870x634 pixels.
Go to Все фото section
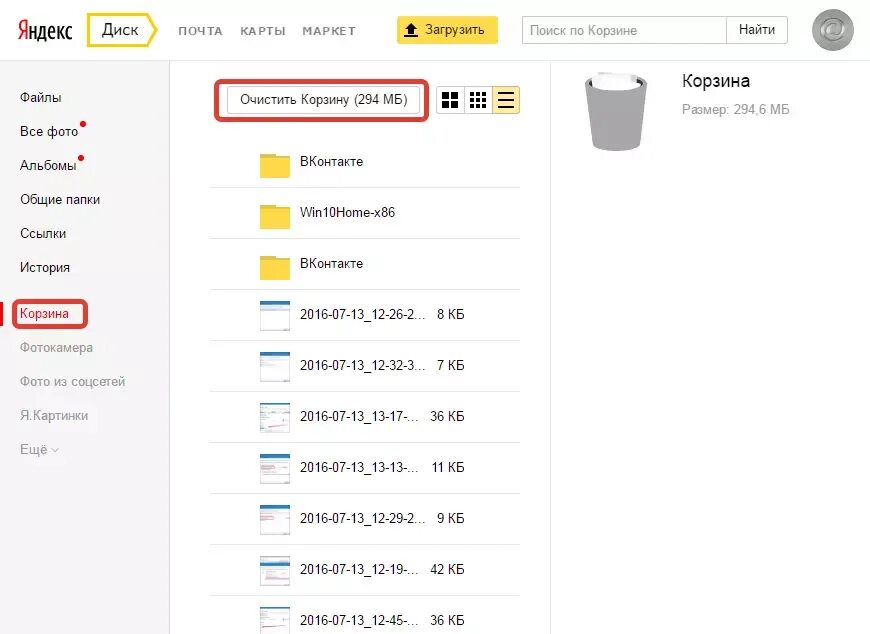pyautogui.click(x=49, y=131)
